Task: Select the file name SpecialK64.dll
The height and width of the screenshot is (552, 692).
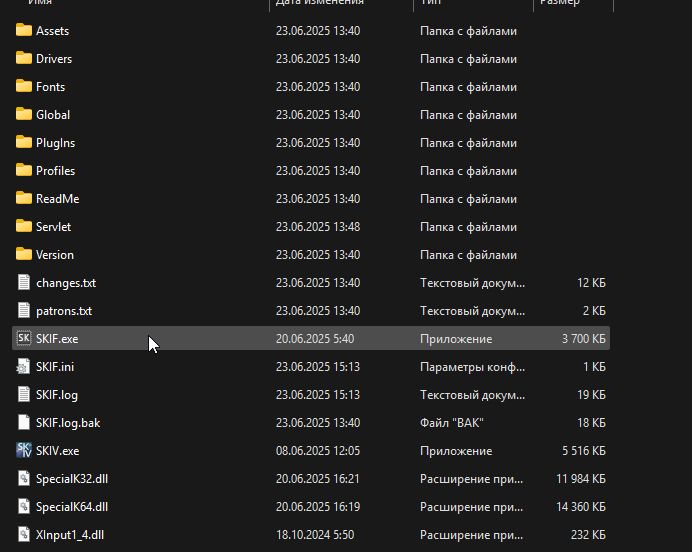Action: [x=72, y=507]
